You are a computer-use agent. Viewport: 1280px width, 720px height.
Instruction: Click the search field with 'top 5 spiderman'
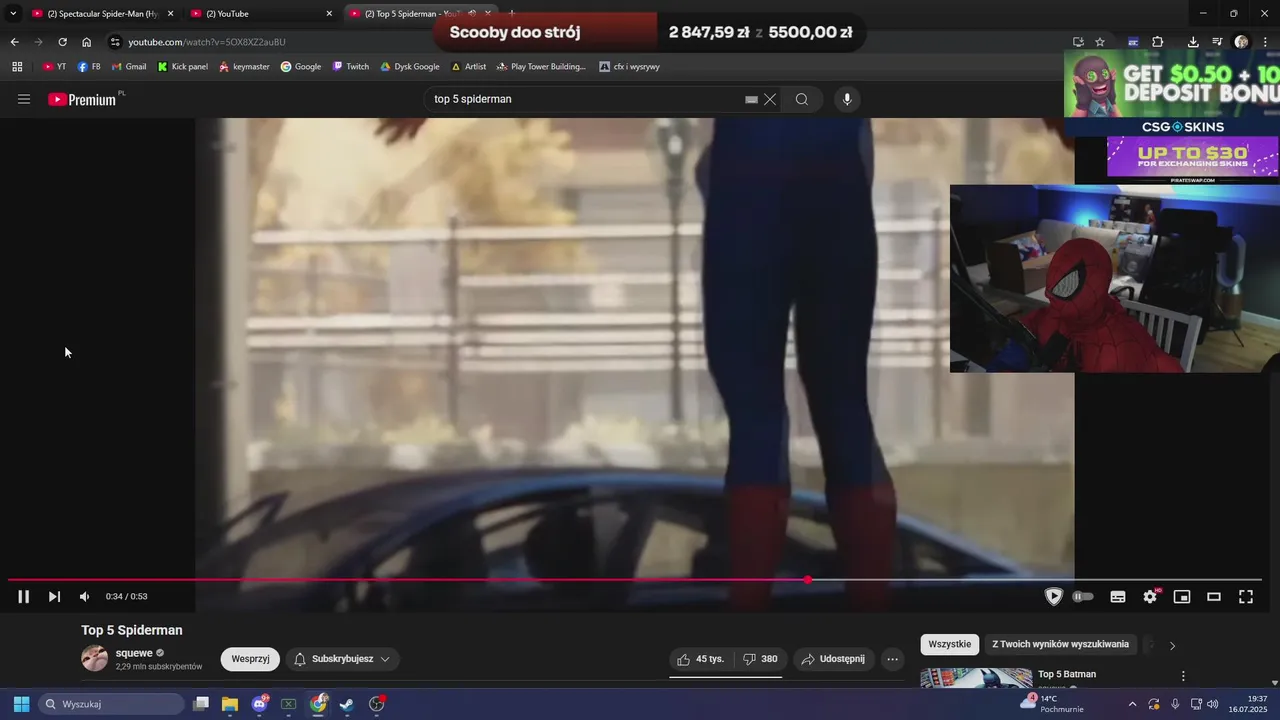pos(585,99)
